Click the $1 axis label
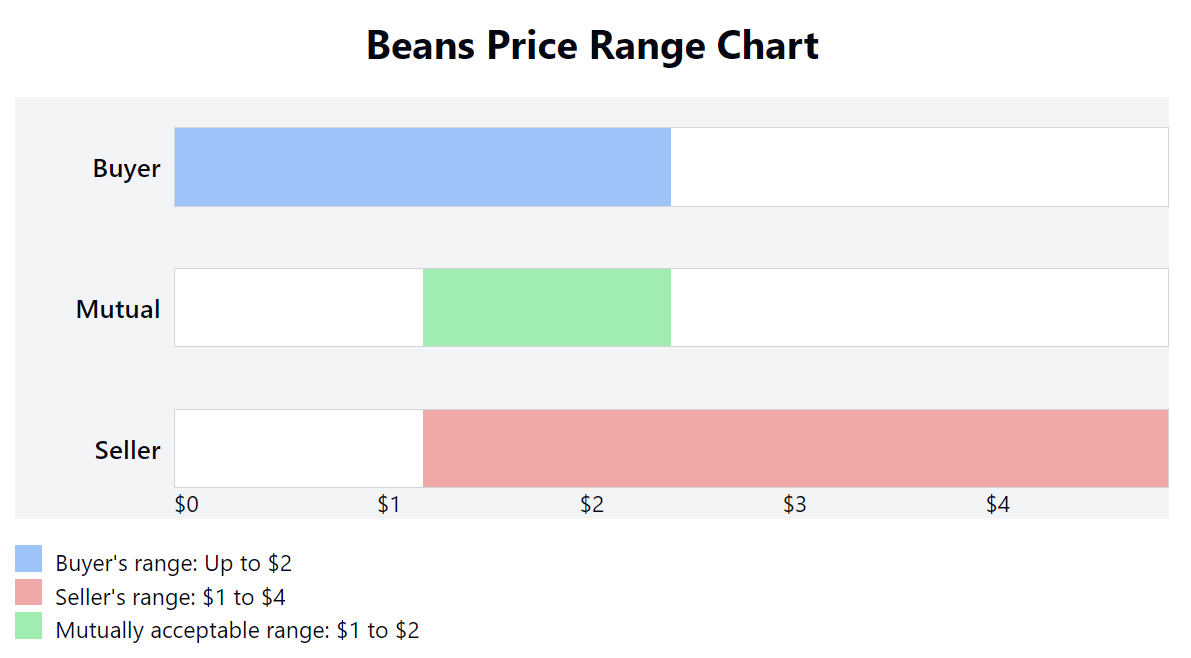Image resolution: width=1191 pixels, height=658 pixels. pos(389,505)
